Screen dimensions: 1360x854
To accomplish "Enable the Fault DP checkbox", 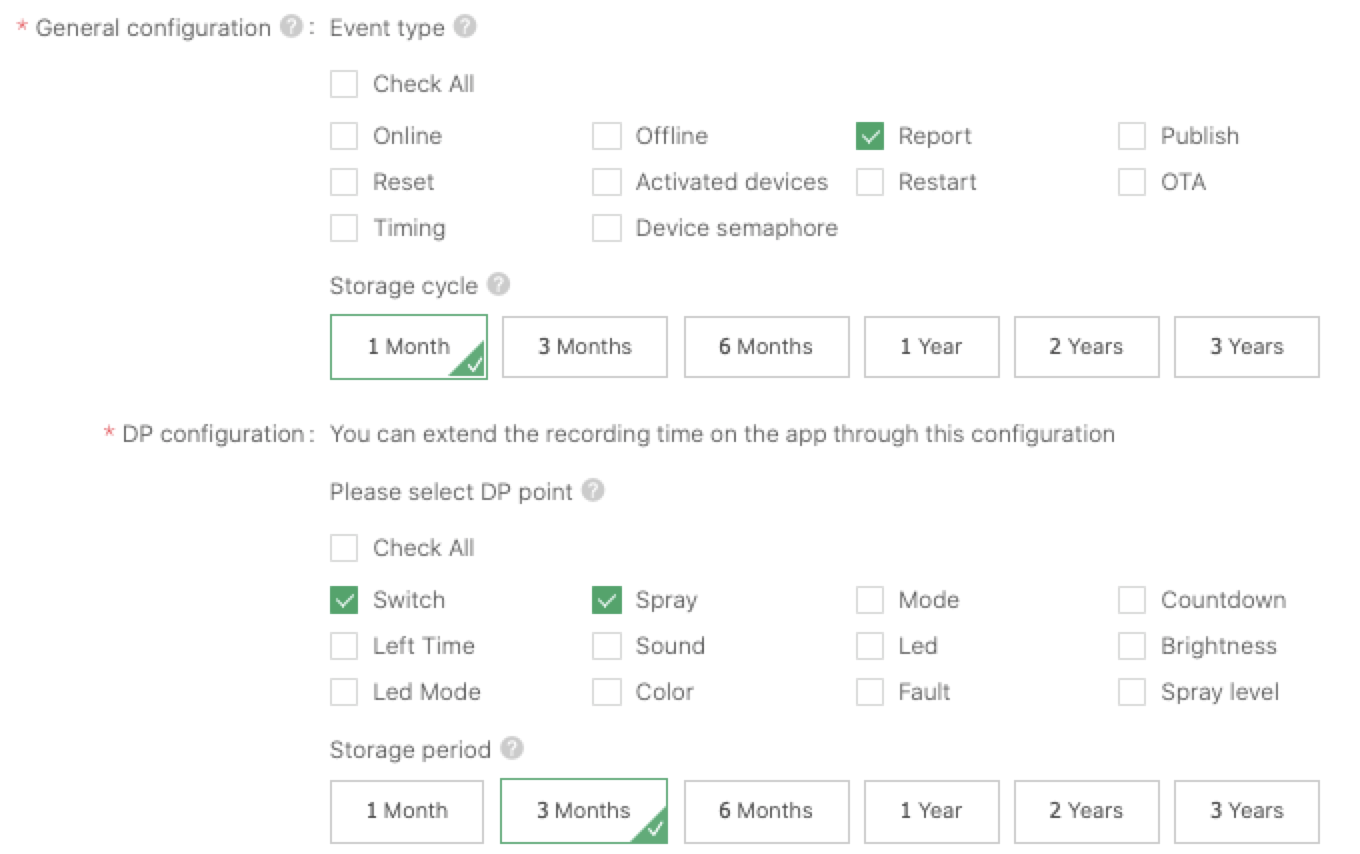I will click(x=870, y=692).
